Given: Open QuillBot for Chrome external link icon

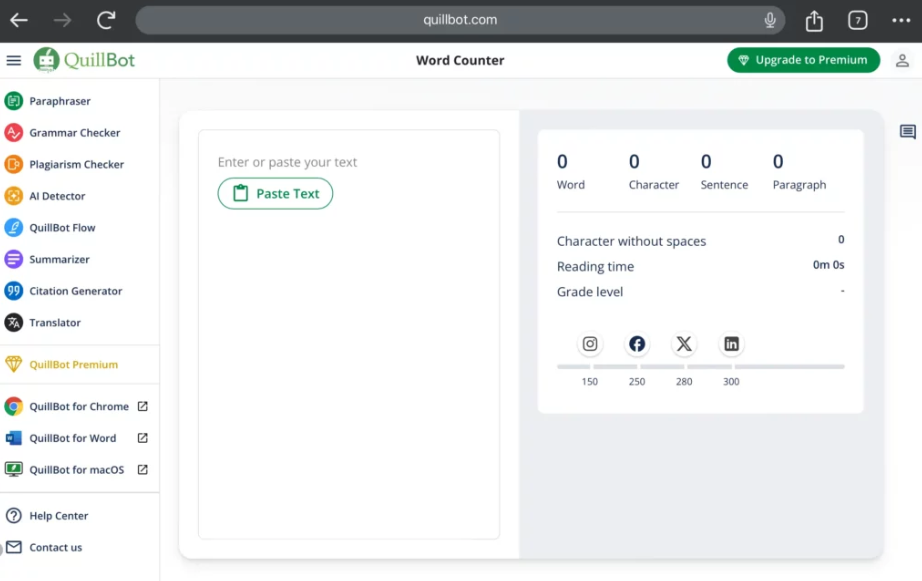Looking at the screenshot, I should coord(142,406).
